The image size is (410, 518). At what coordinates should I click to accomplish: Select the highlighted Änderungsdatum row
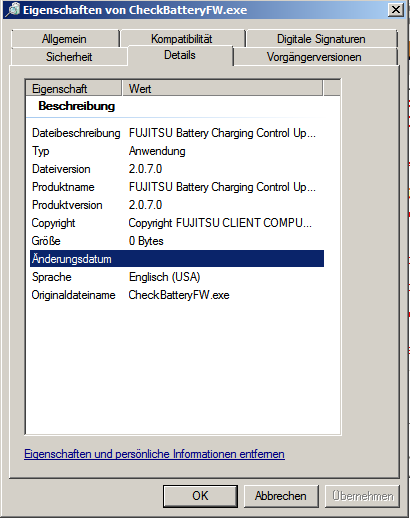click(177, 259)
